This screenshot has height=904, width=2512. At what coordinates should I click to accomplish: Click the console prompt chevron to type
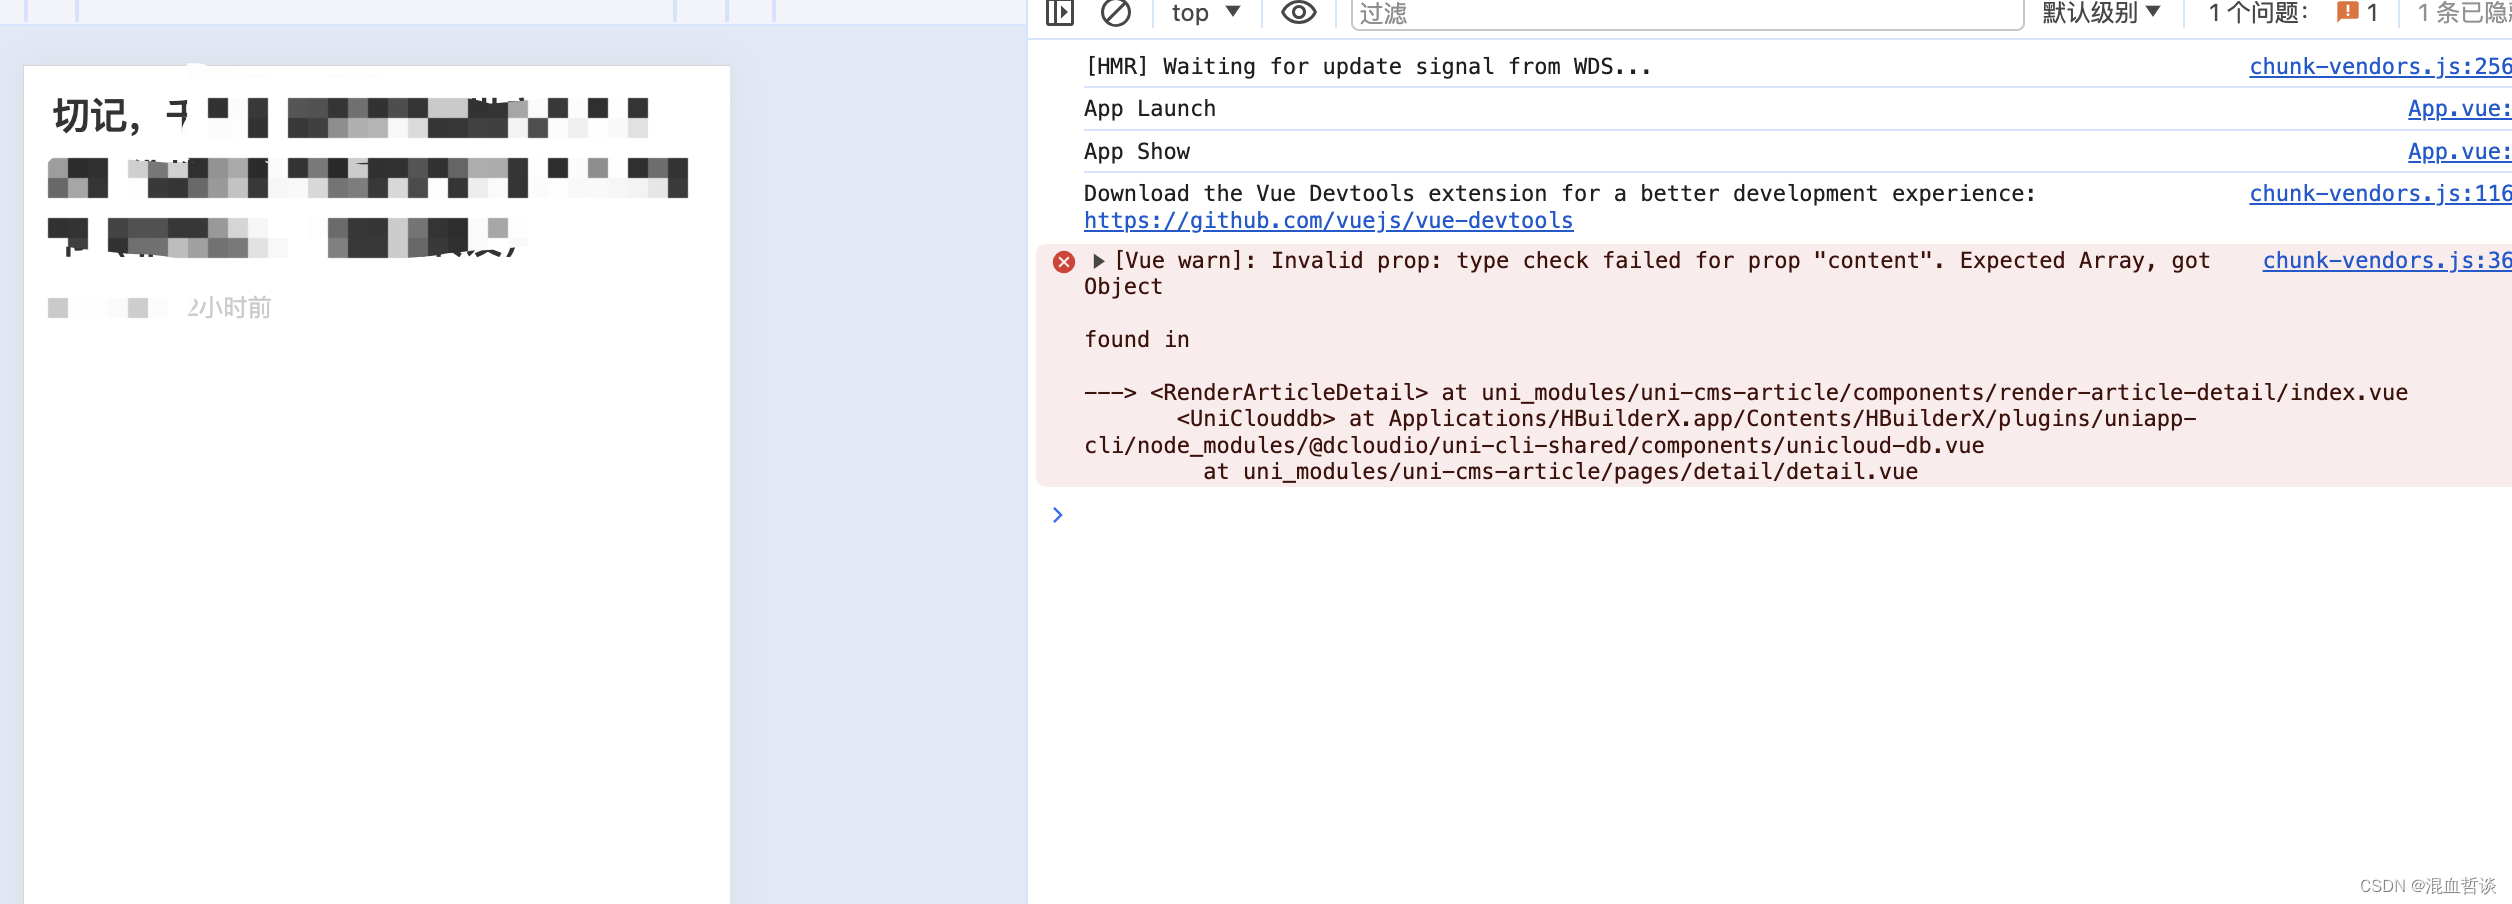click(x=1058, y=515)
